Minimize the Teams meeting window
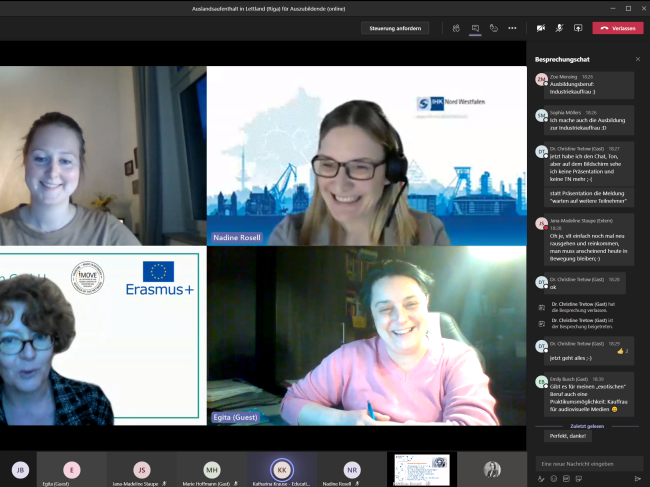Viewport: 650px width, 487px height. [613, 8]
